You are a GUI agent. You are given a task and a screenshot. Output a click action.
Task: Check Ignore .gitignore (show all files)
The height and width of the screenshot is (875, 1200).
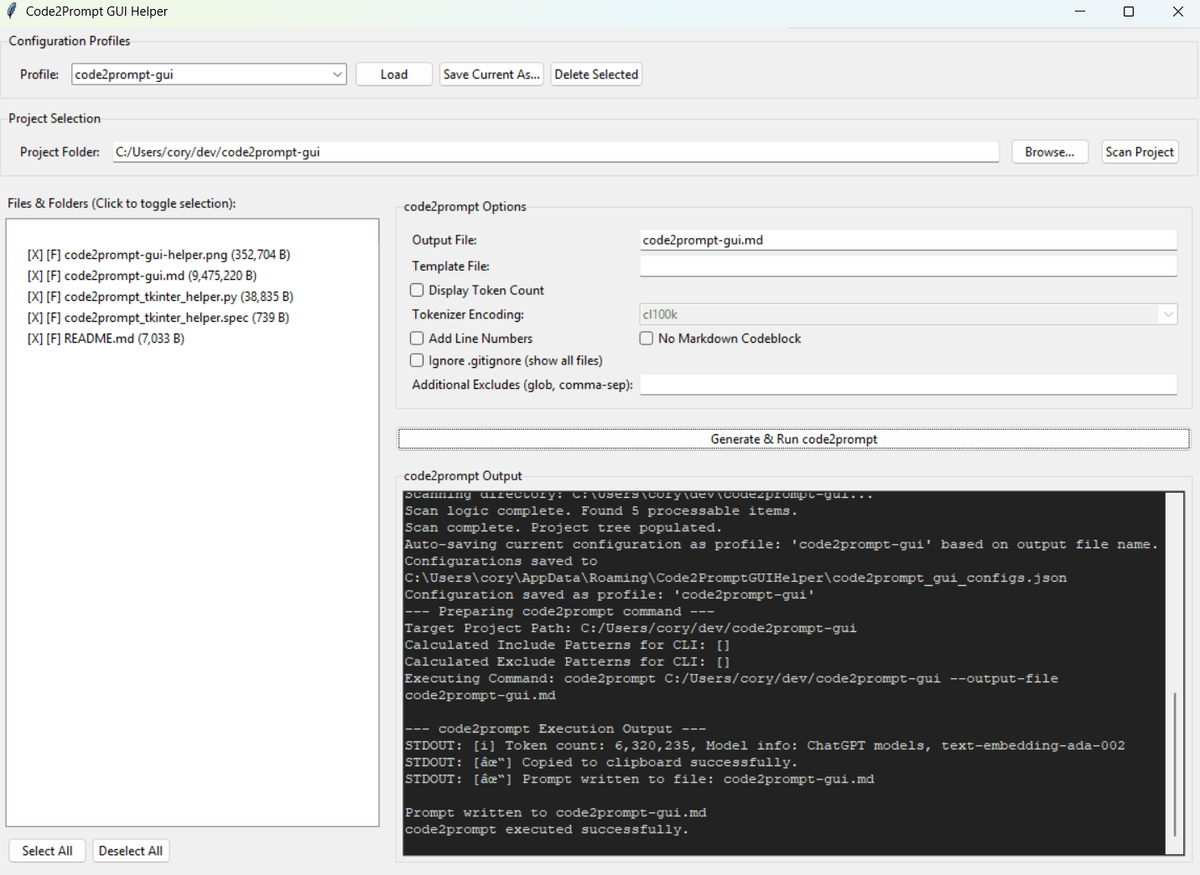tap(417, 360)
